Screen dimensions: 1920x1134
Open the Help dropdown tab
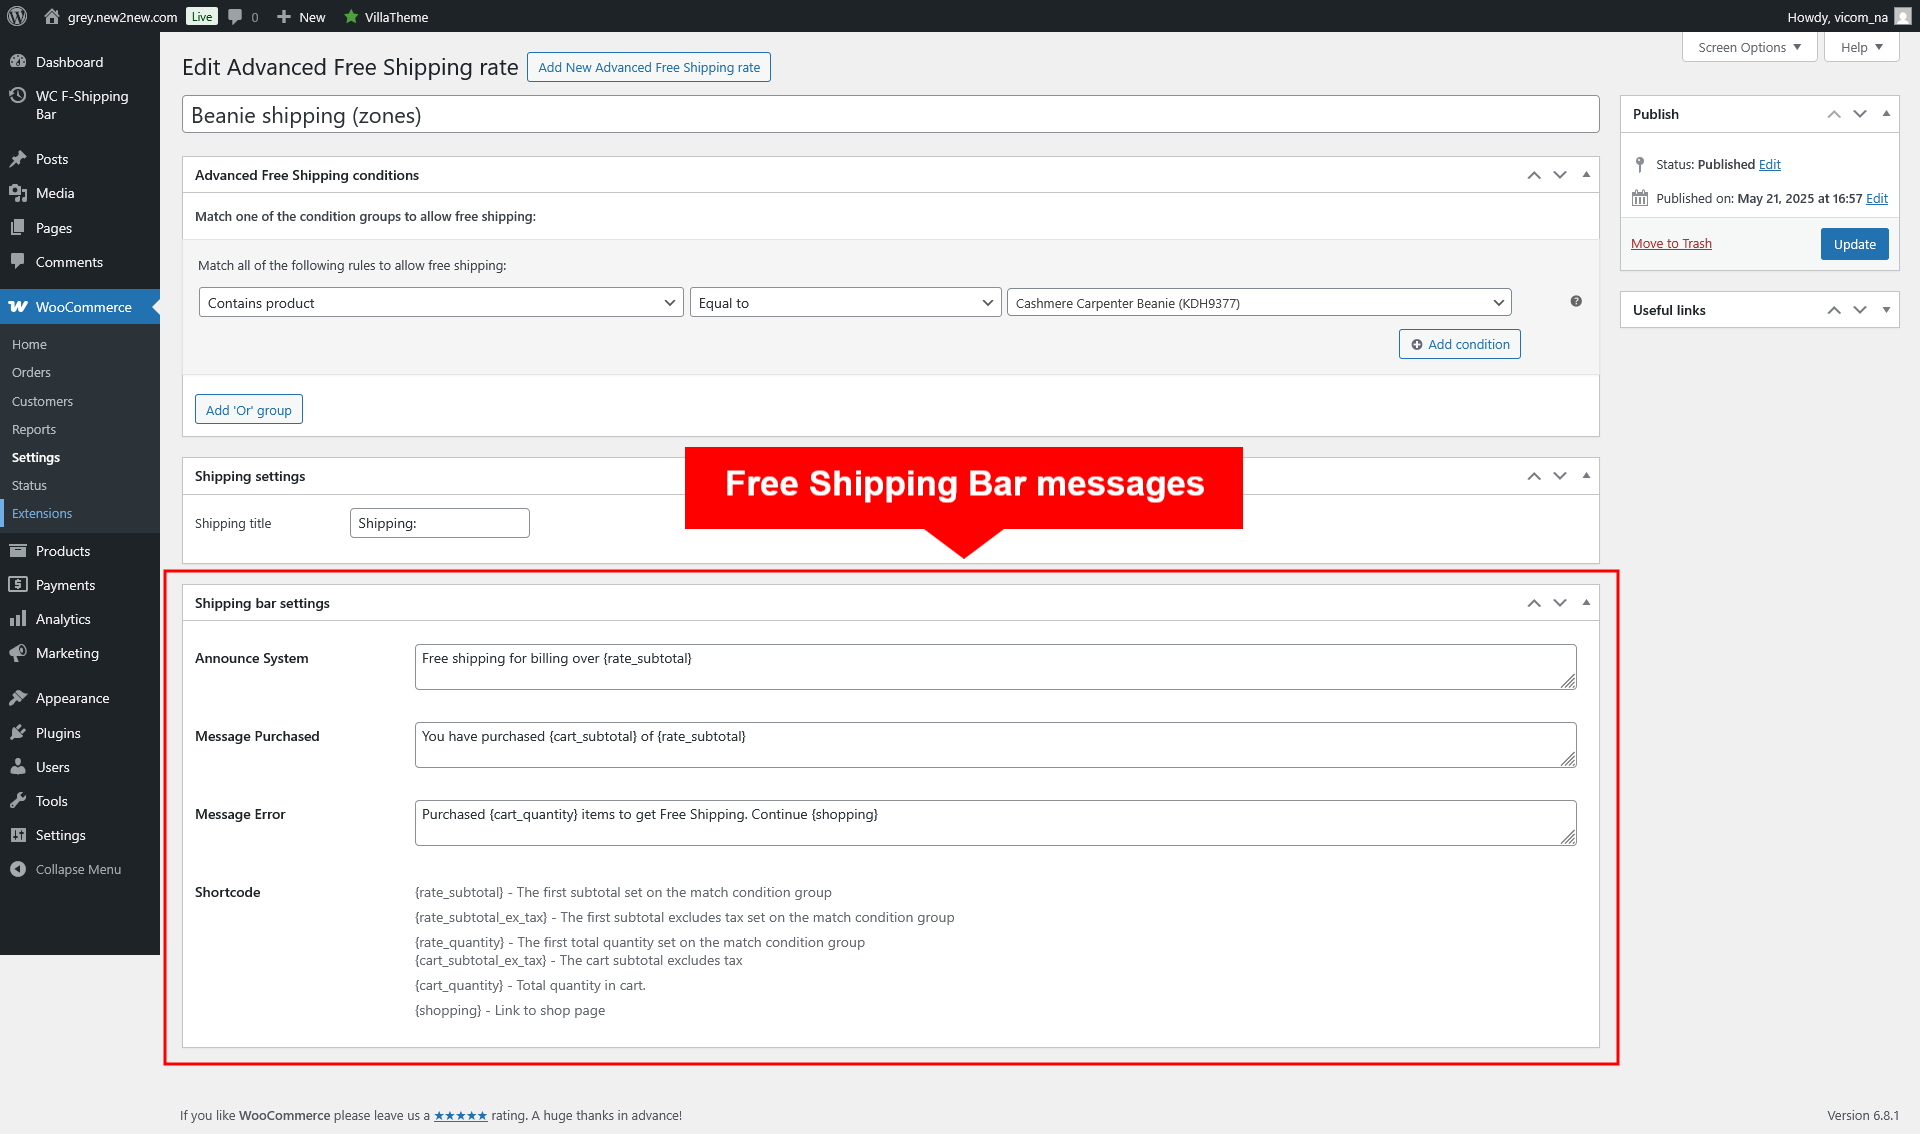tap(1861, 47)
